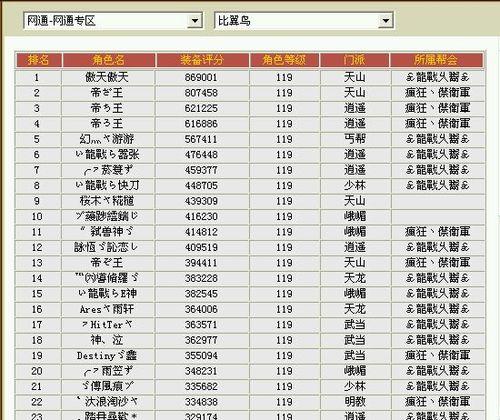Select equipment score 621225

click(201, 108)
